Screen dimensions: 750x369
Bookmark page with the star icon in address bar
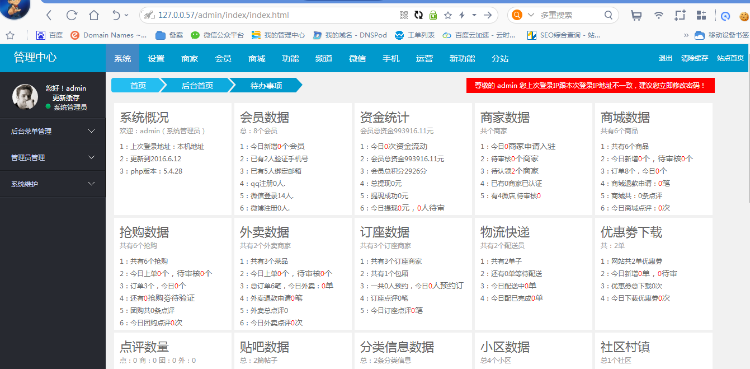[x=448, y=15]
